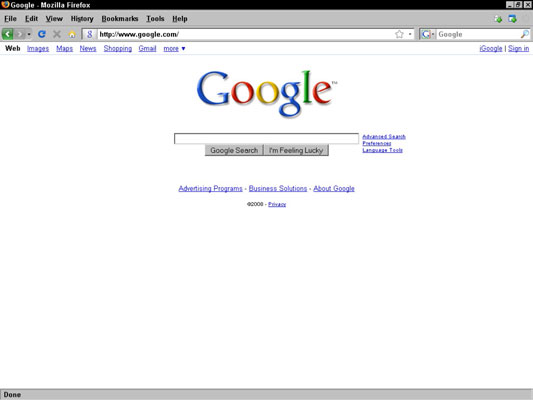The height and width of the screenshot is (400, 533).
Task: Click the new window icon with green arrow
Action: point(512,19)
